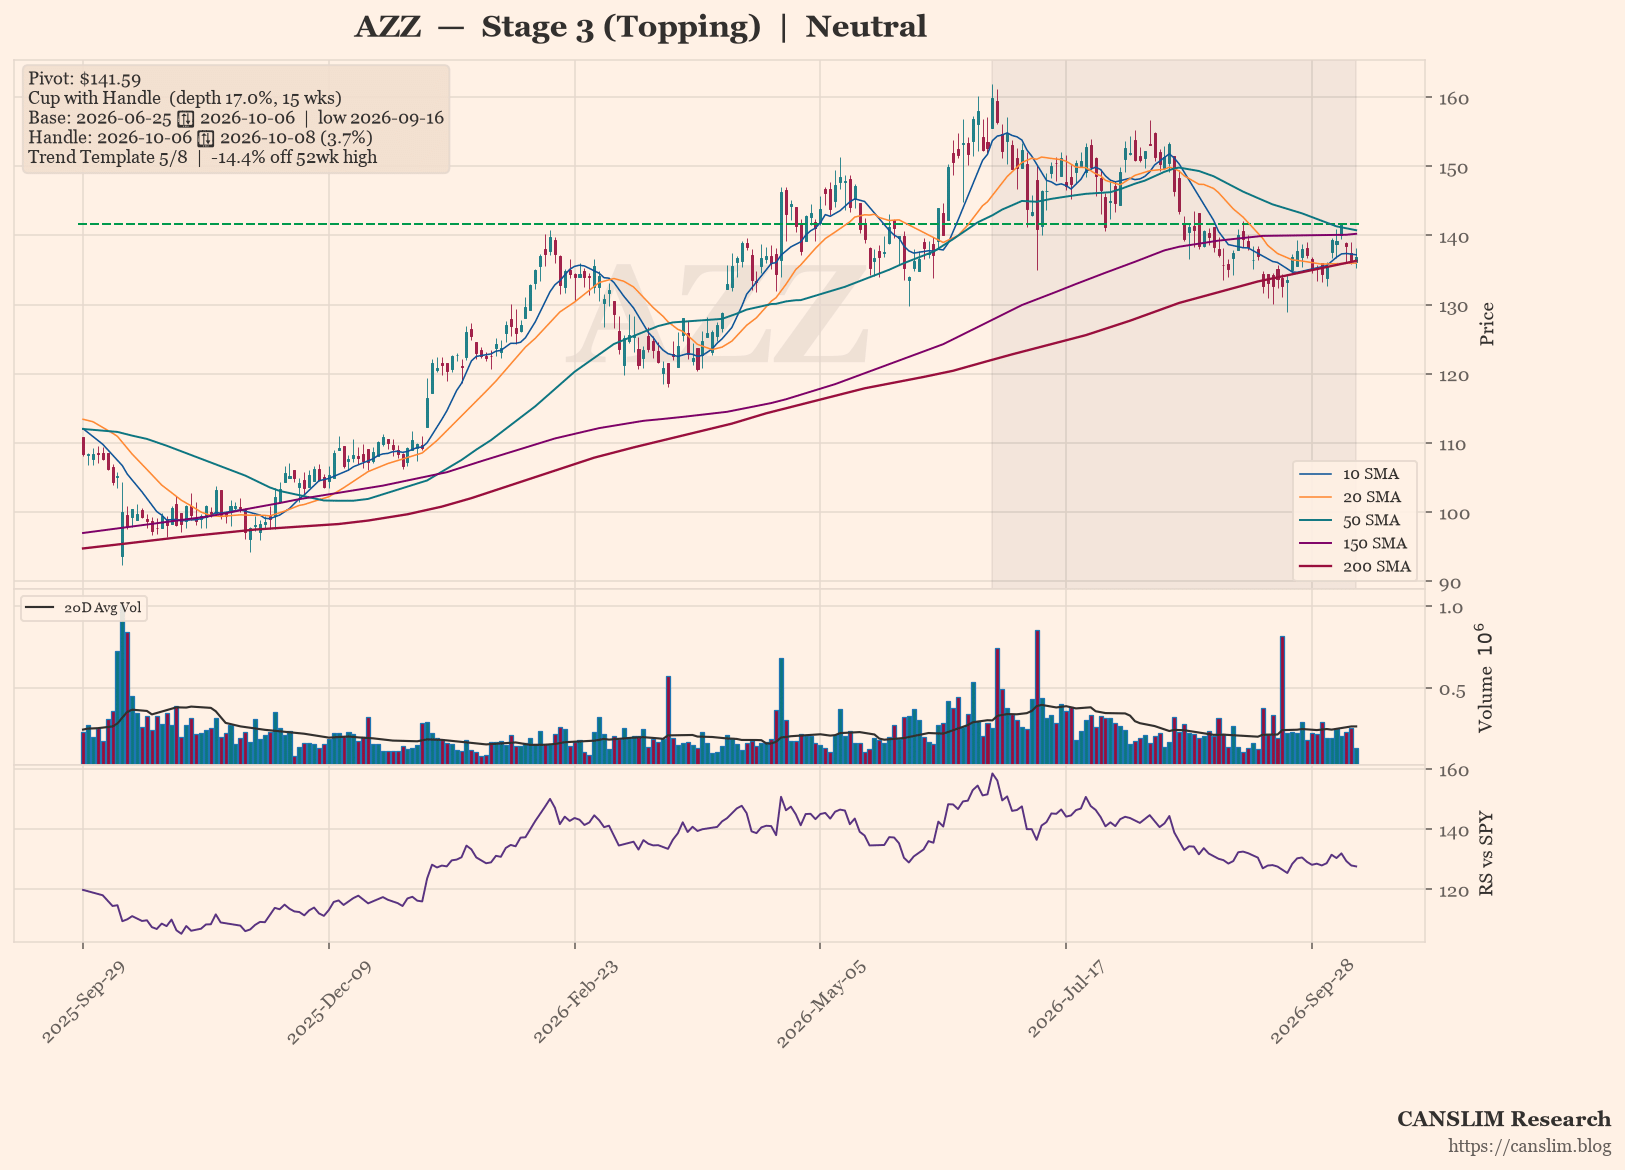This screenshot has width=1625, height=1170.
Task: Select the 130 tick on the Price axis
Action: [x=1454, y=306]
